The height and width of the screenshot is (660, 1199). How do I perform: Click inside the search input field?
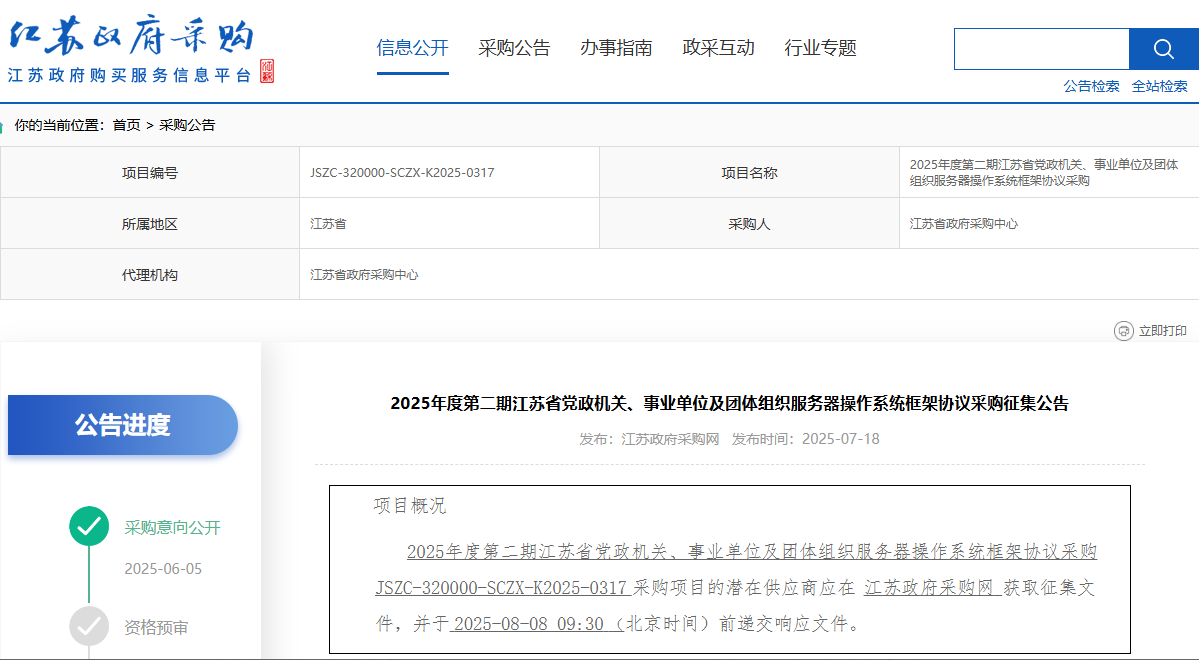(x=1041, y=49)
